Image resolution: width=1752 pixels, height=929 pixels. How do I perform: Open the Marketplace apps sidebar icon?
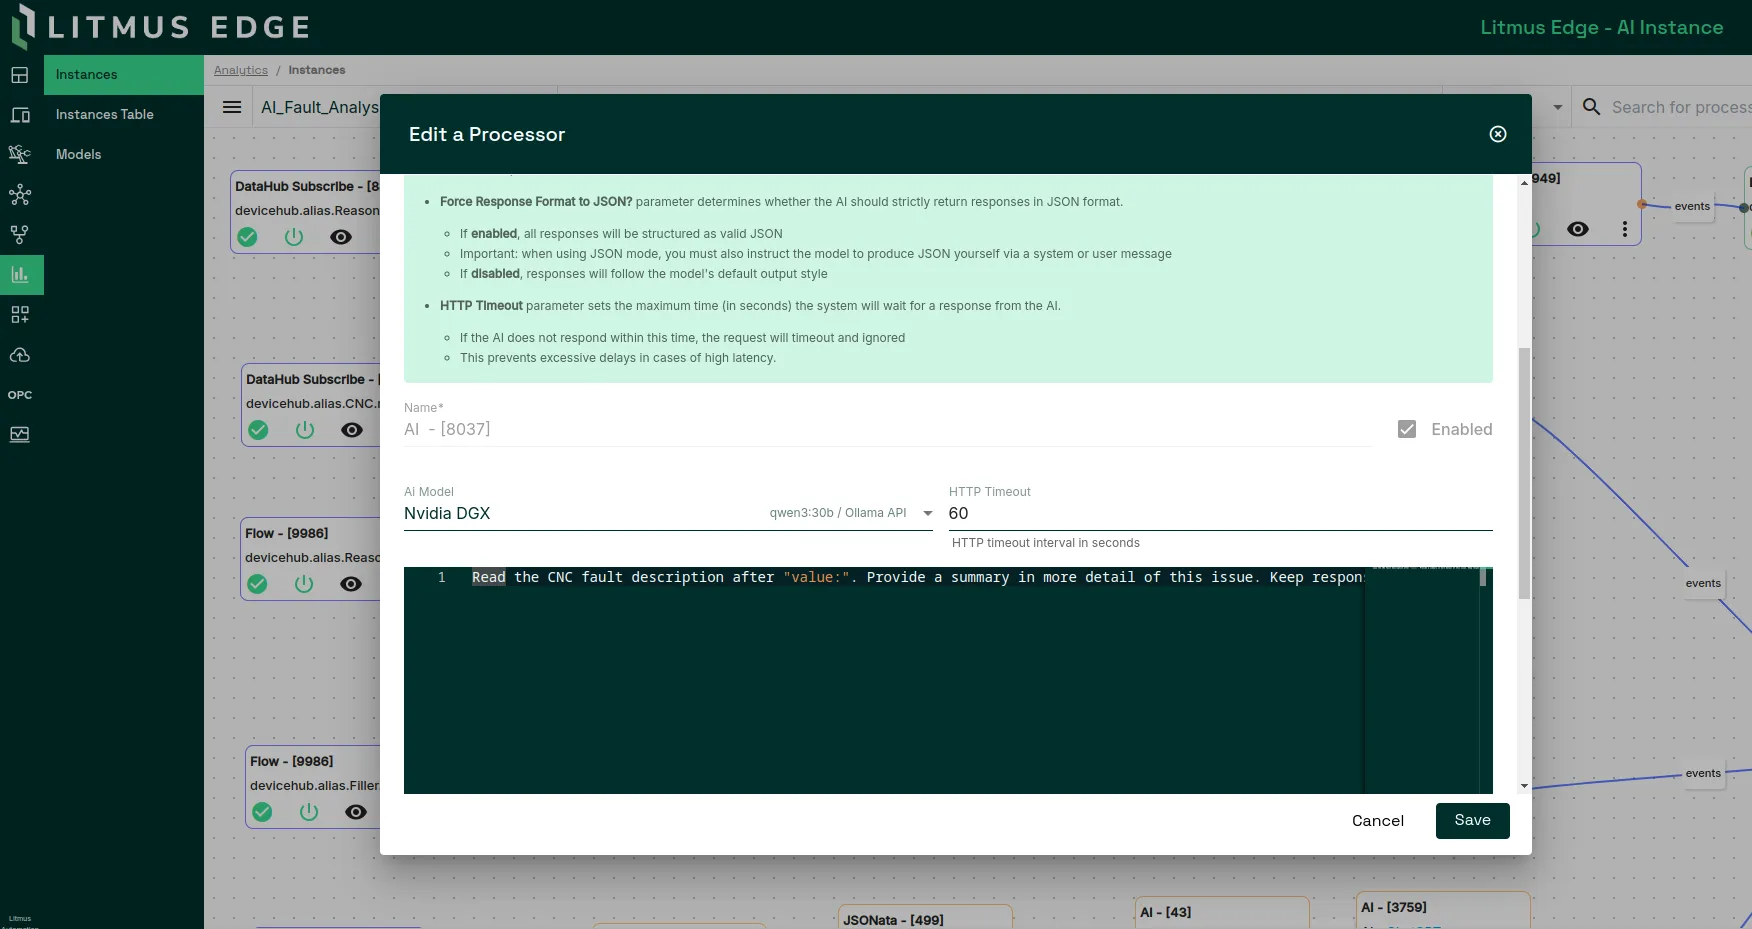20,315
